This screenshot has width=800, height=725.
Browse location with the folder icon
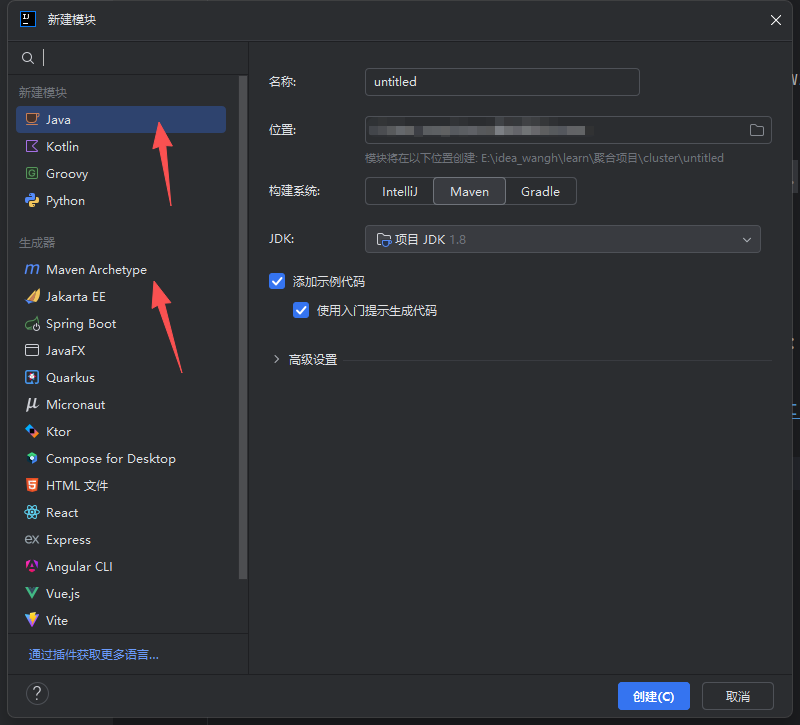click(757, 130)
